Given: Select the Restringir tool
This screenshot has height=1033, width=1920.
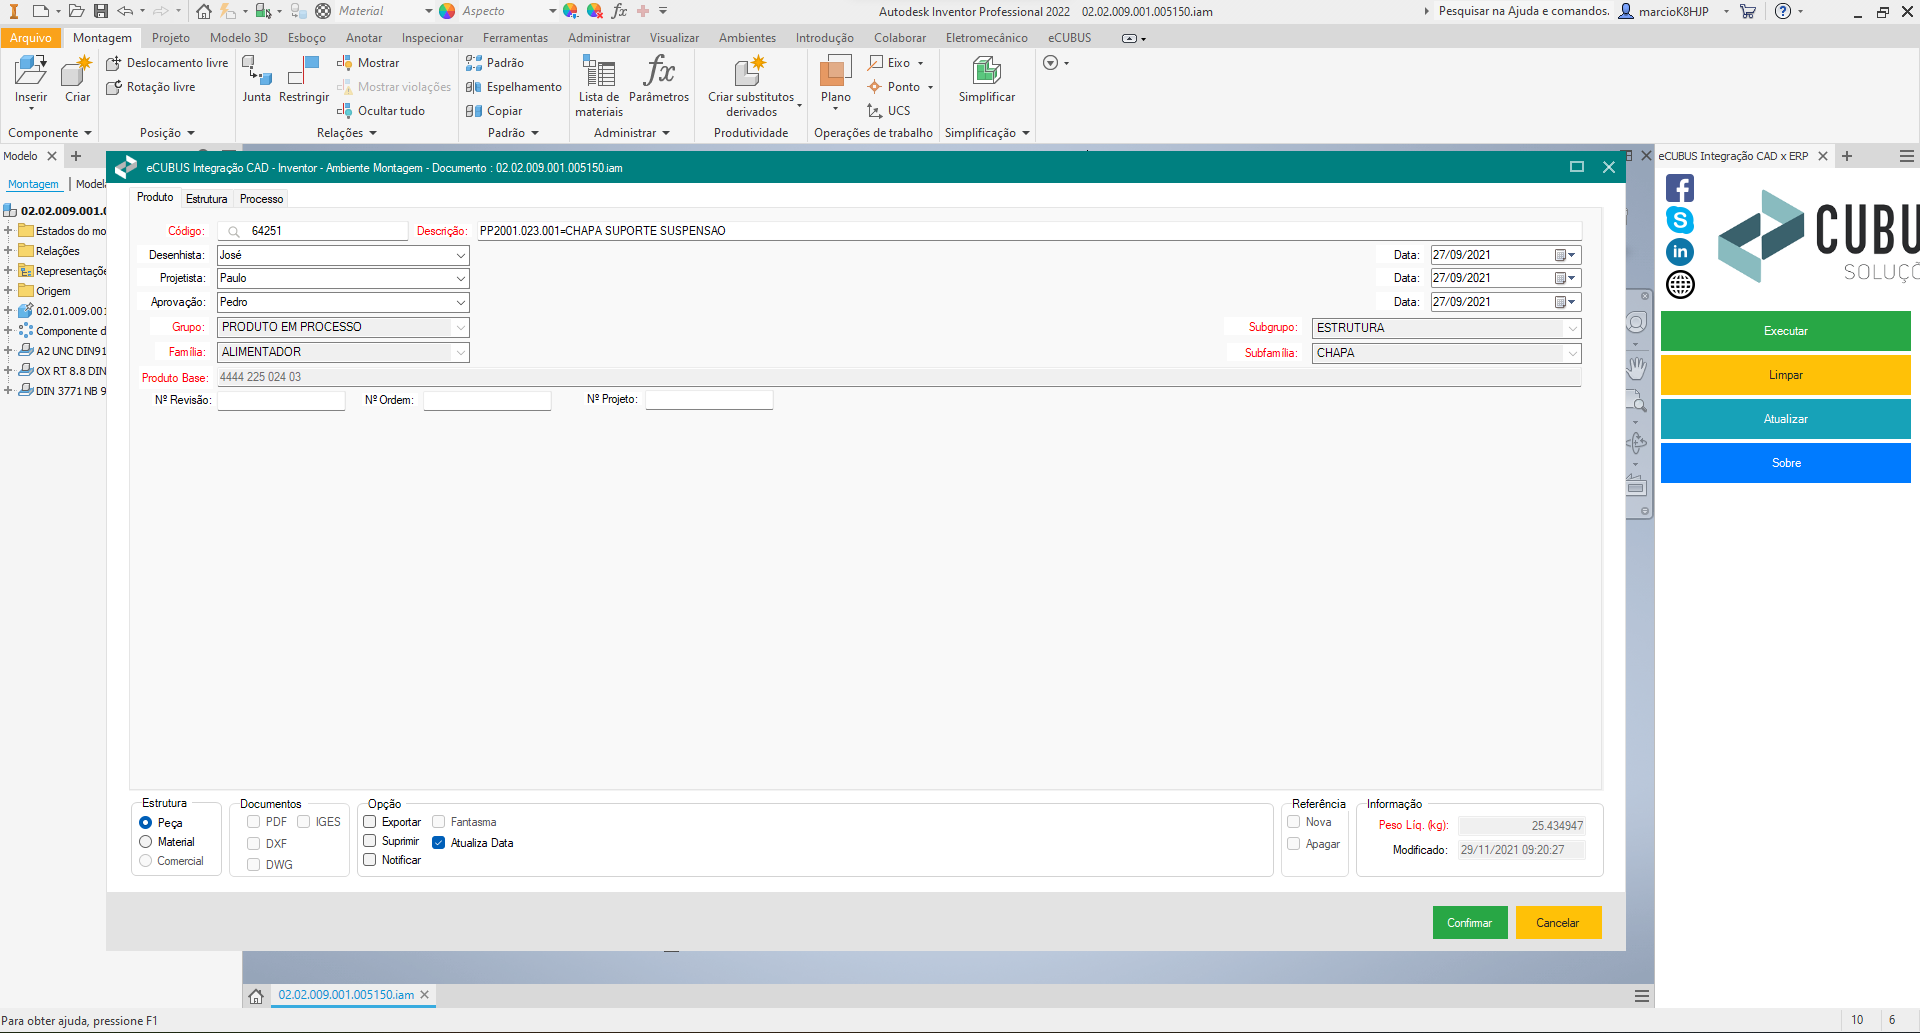Looking at the screenshot, I should coord(304,80).
